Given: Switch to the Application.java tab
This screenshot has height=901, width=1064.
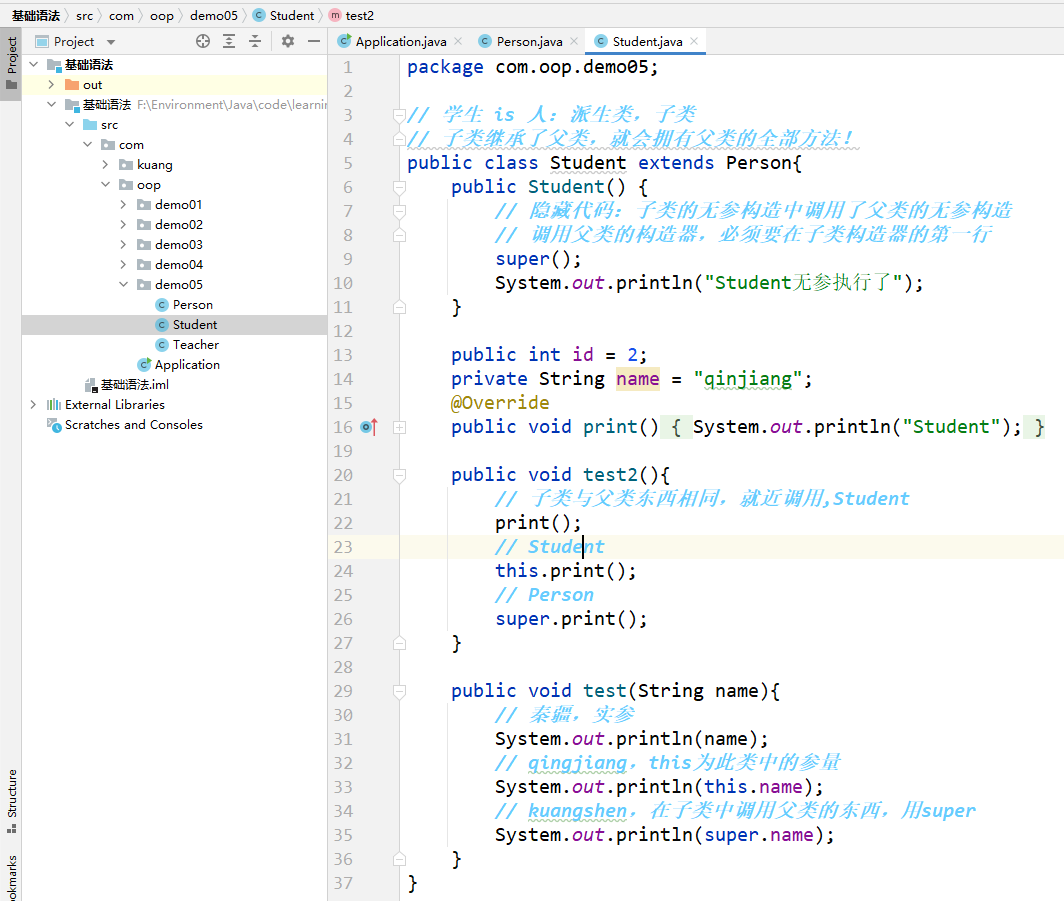Looking at the screenshot, I should 400,41.
